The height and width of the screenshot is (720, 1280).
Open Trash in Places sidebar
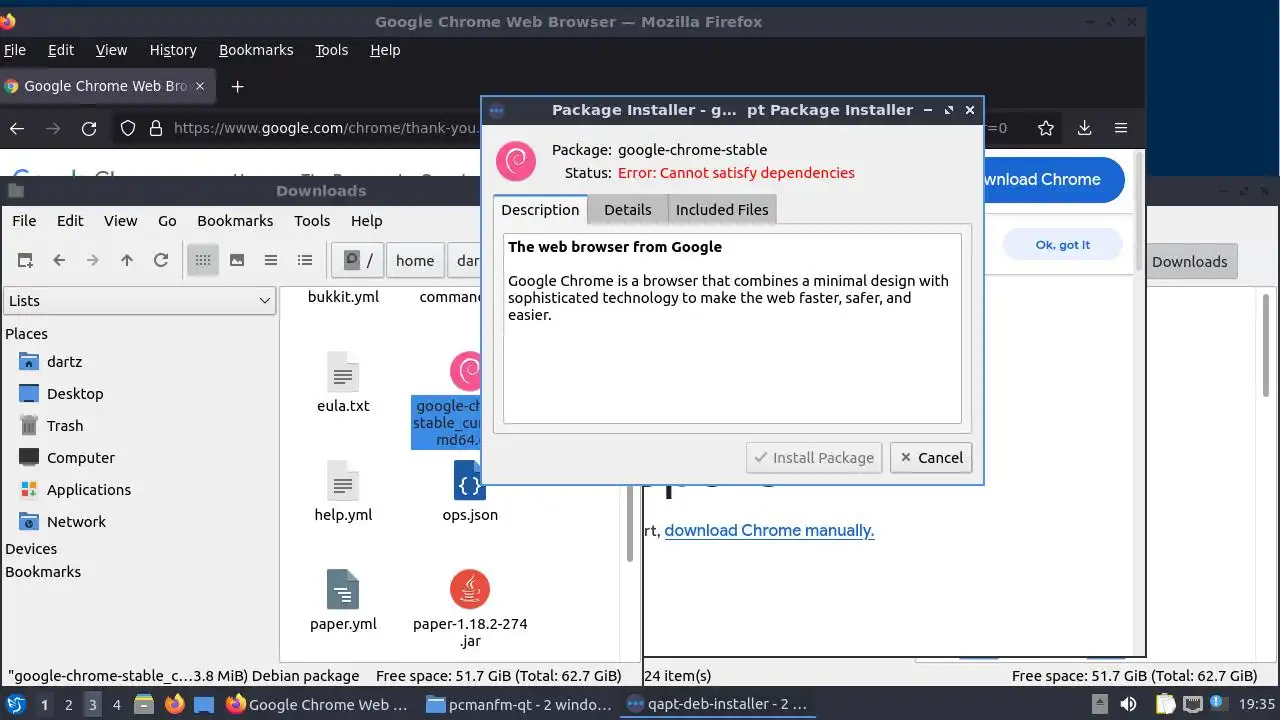pos(65,426)
